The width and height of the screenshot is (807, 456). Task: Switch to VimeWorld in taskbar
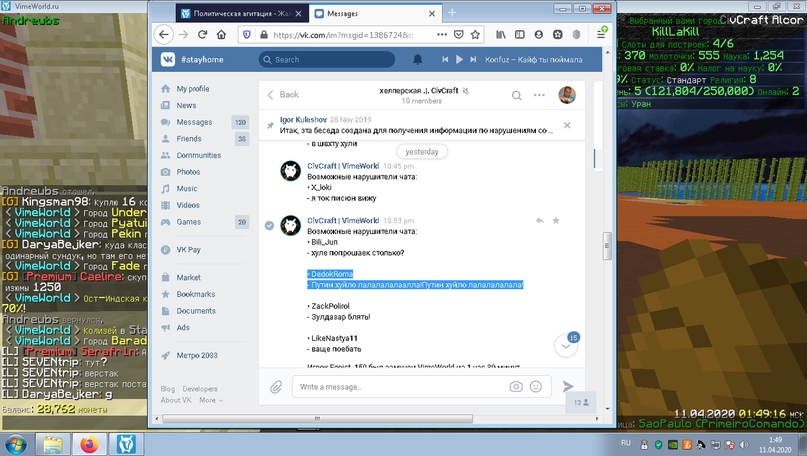pos(126,444)
